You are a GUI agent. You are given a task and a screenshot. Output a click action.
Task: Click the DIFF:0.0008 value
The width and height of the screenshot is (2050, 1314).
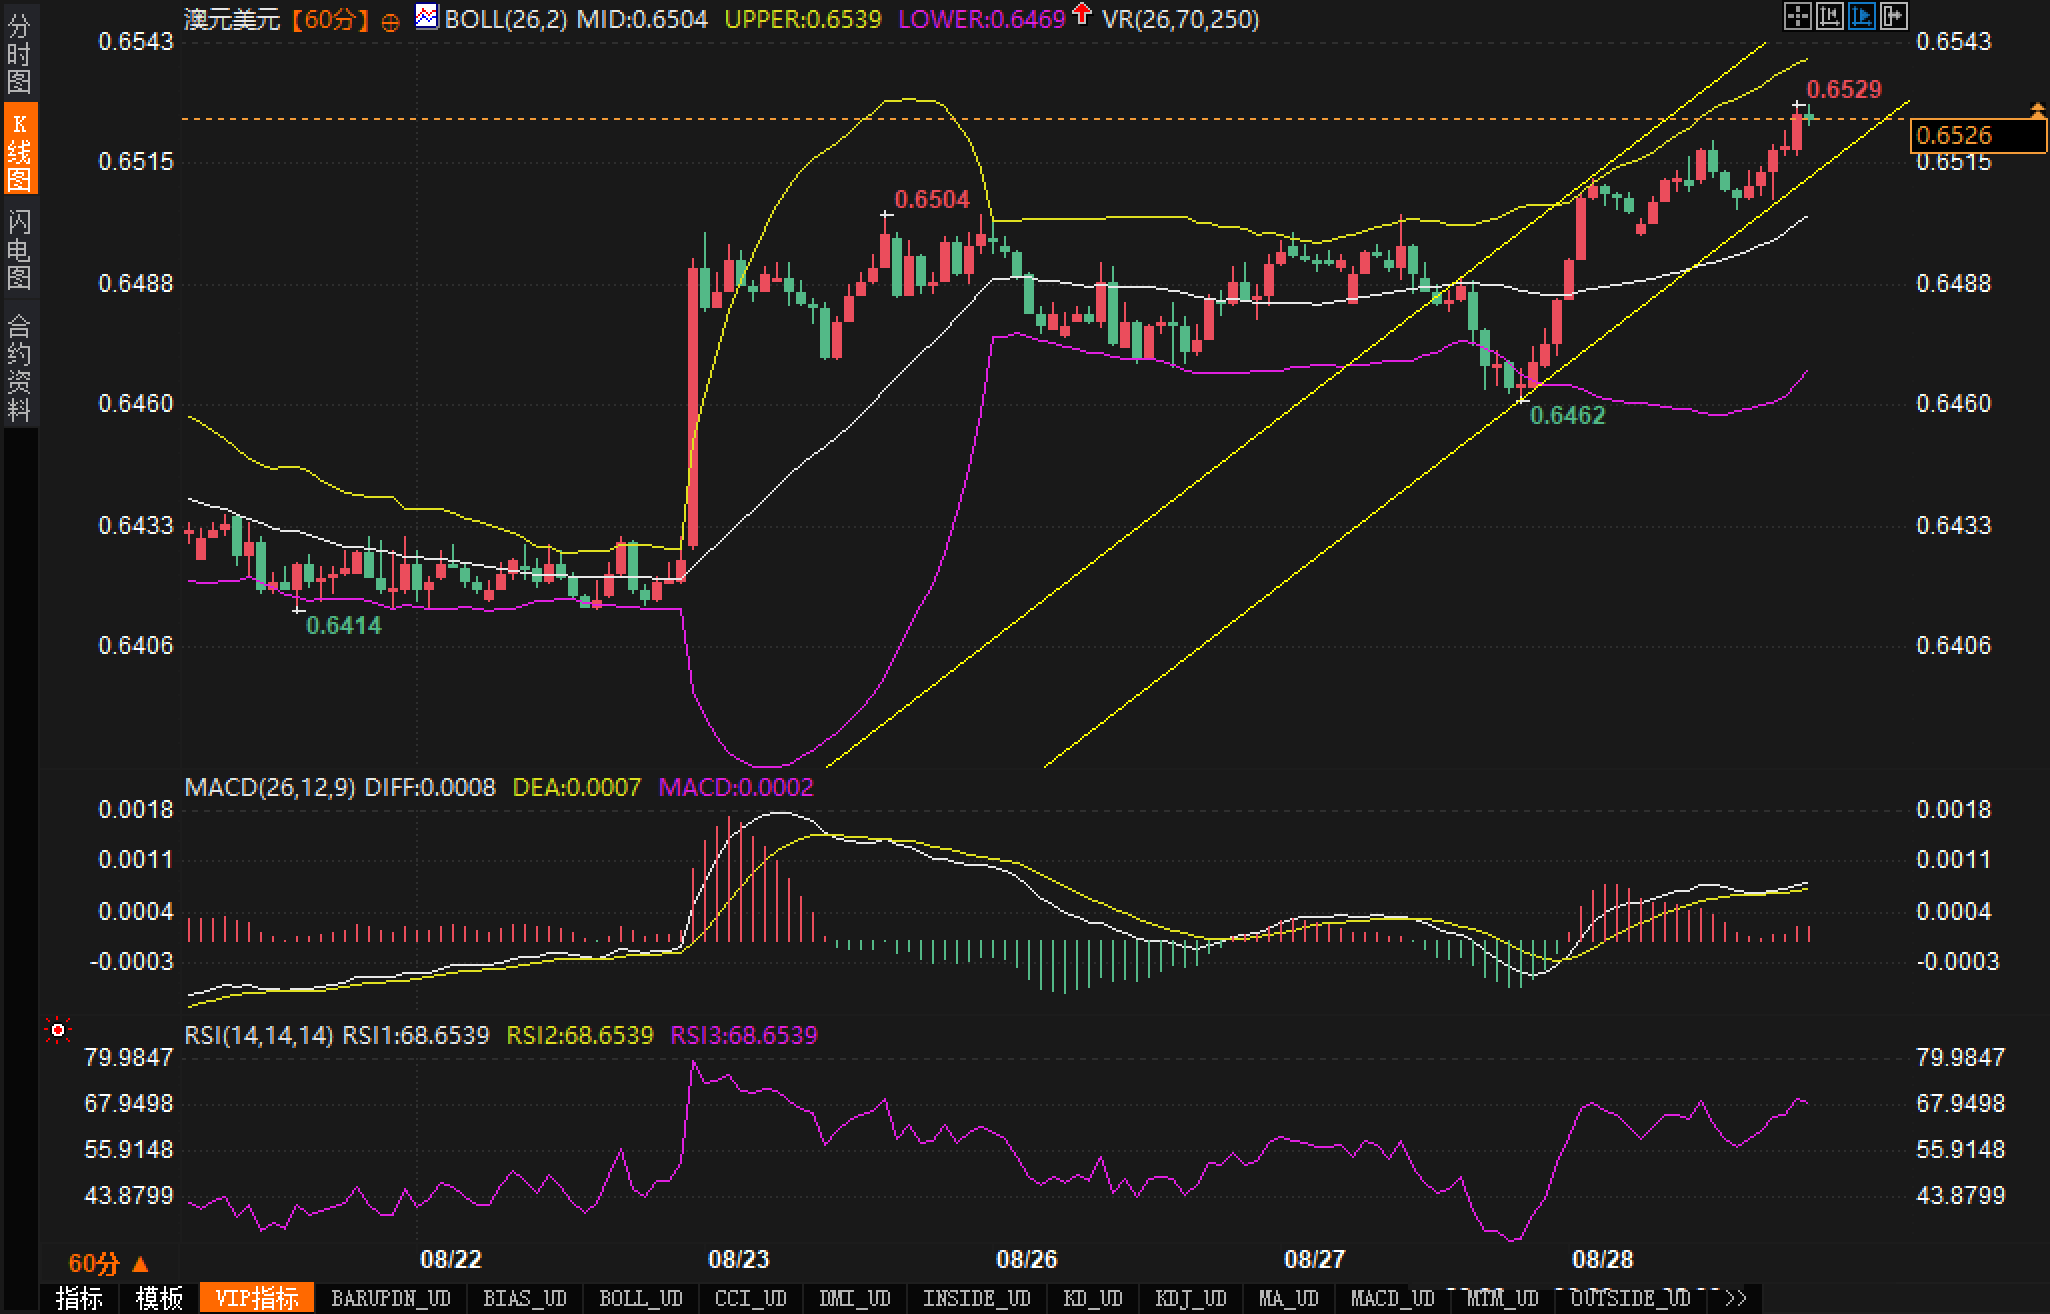point(430,787)
